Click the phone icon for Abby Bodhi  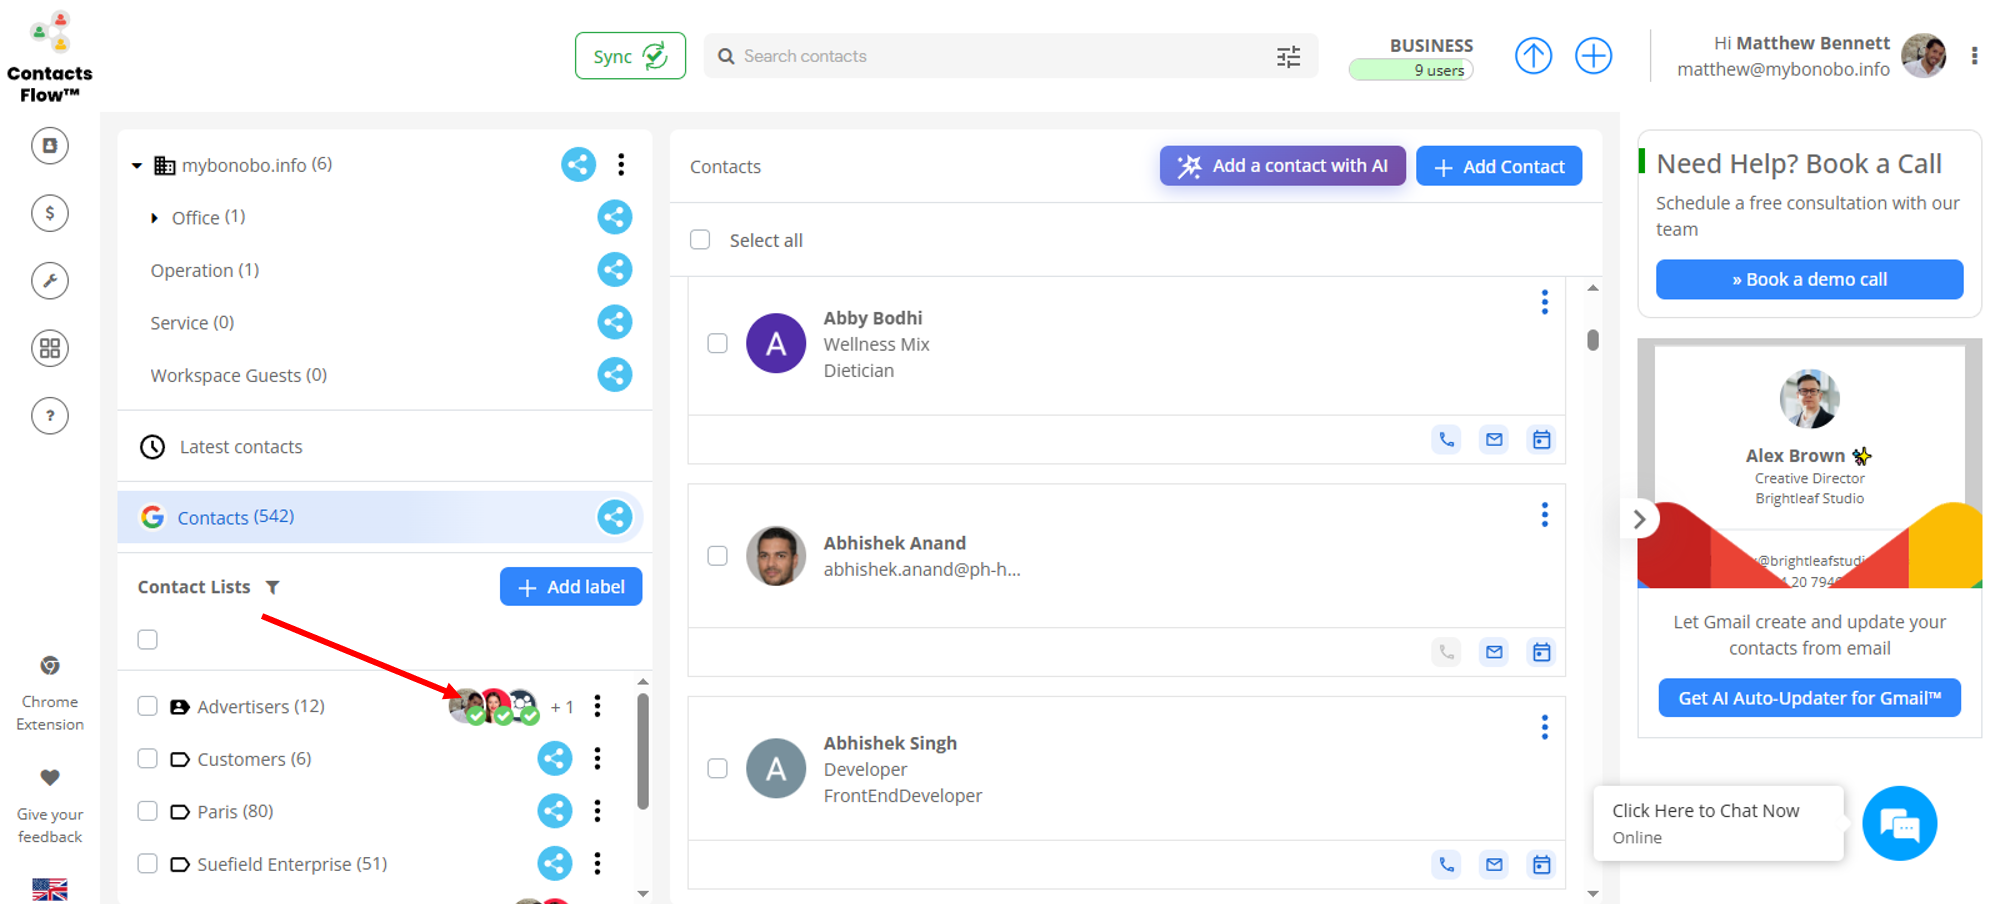pos(1446,440)
